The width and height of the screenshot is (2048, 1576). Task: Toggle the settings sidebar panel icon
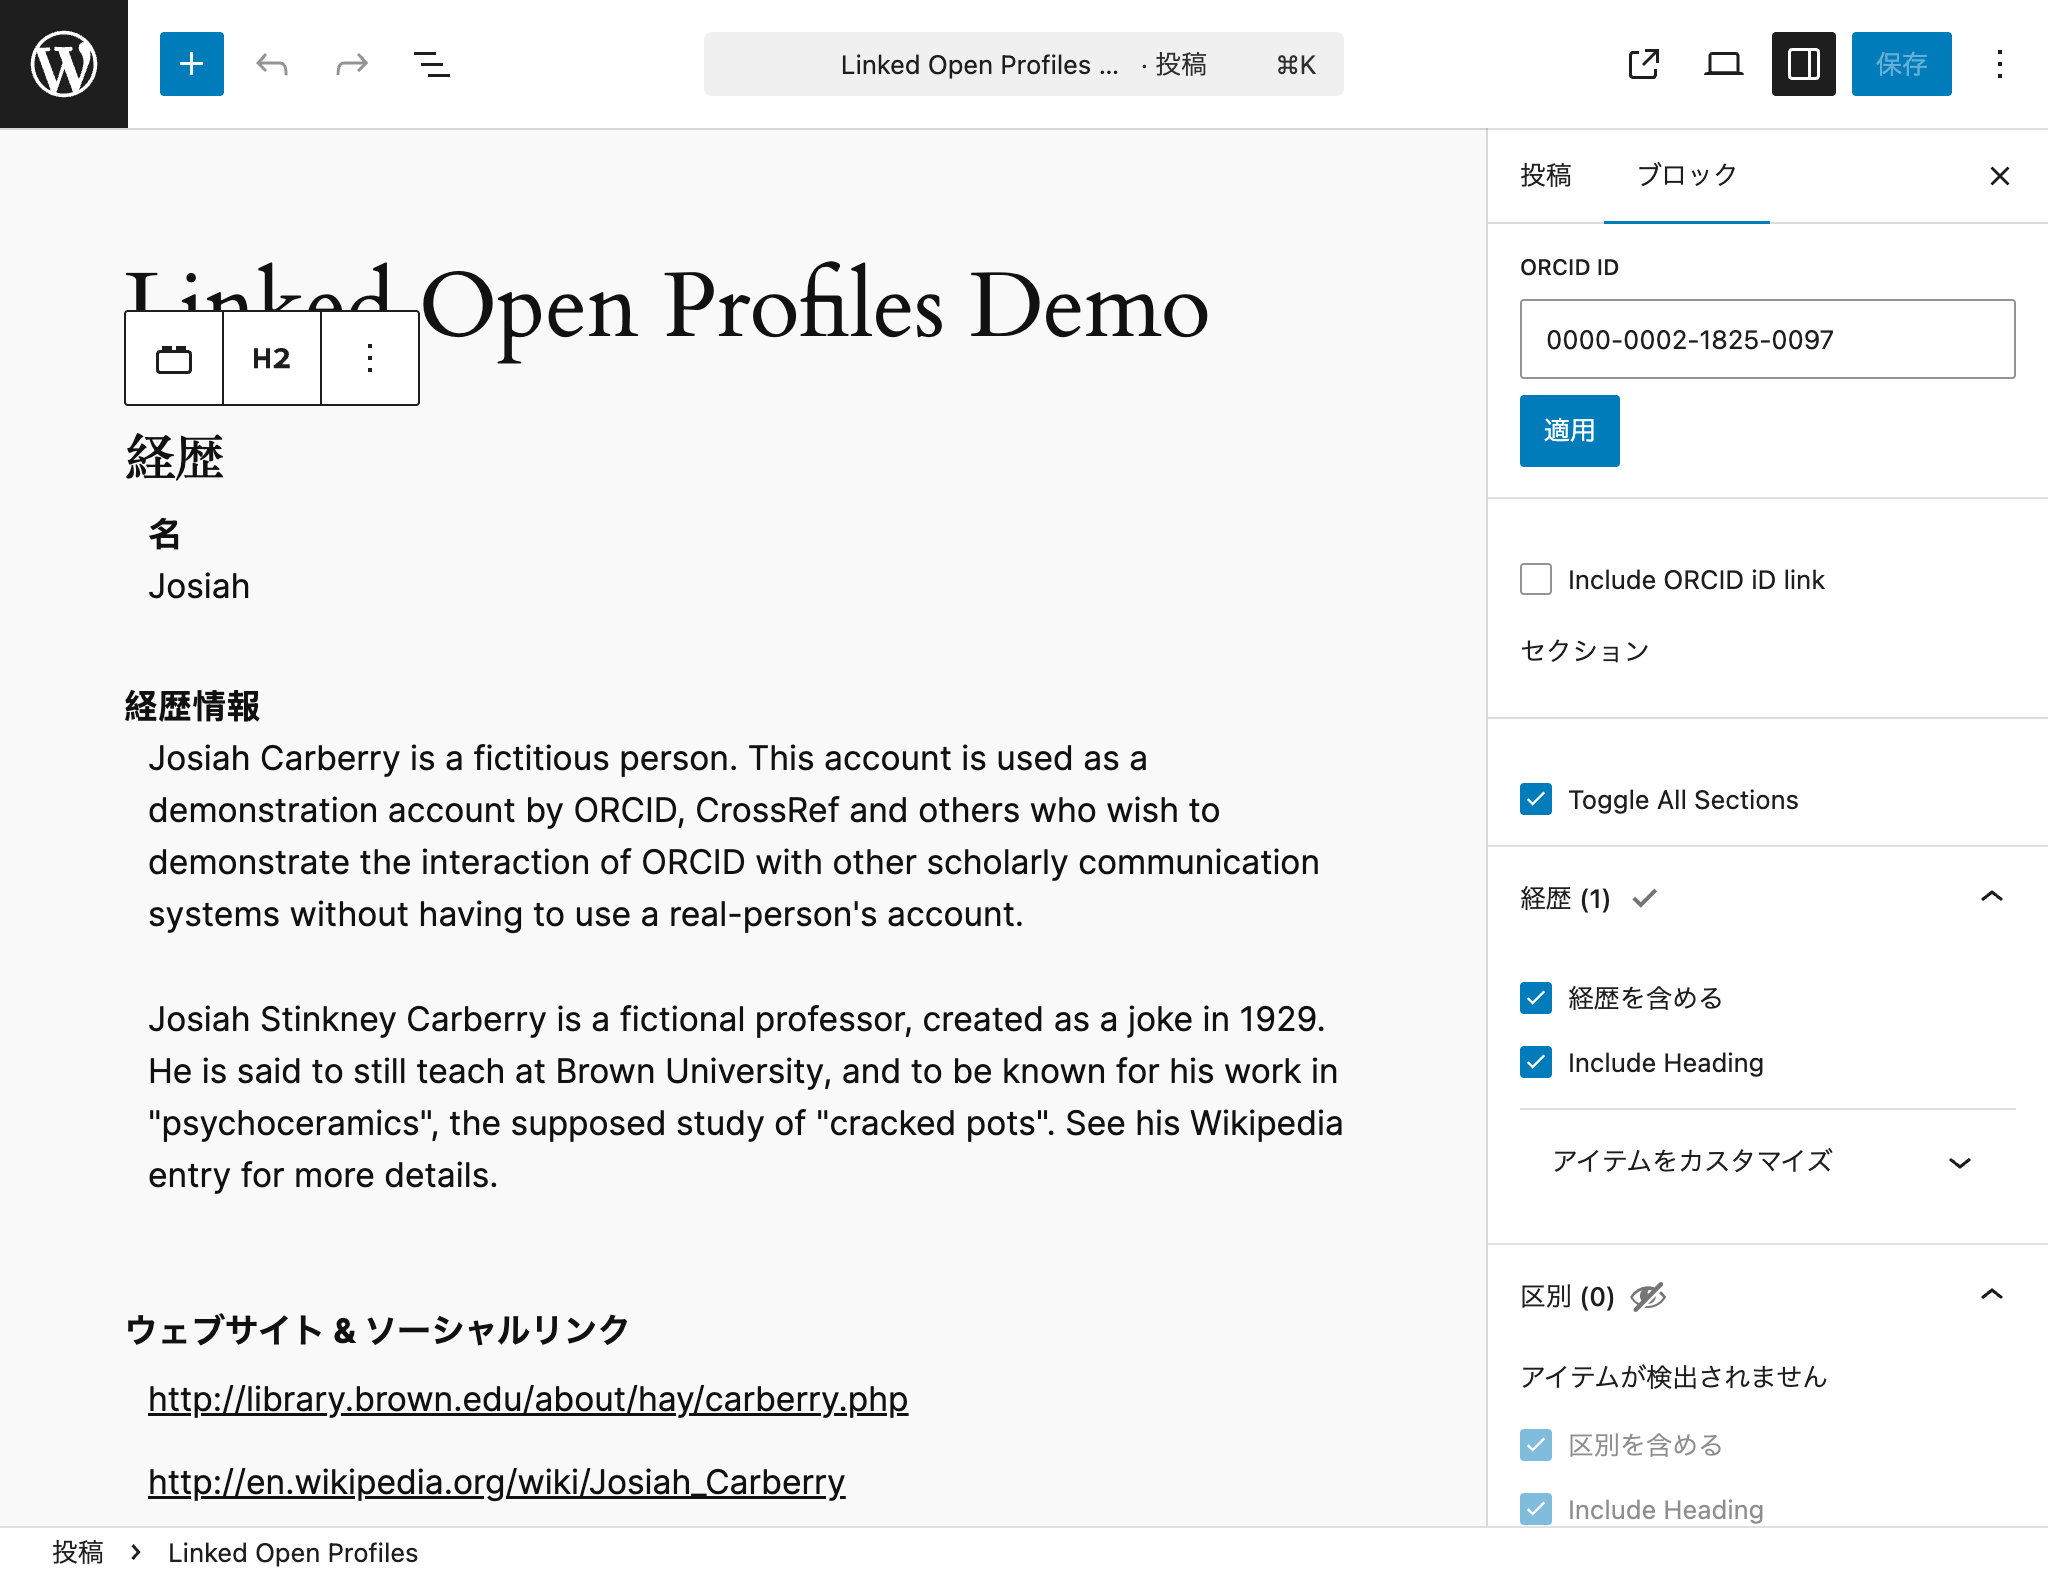(1804, 64)
